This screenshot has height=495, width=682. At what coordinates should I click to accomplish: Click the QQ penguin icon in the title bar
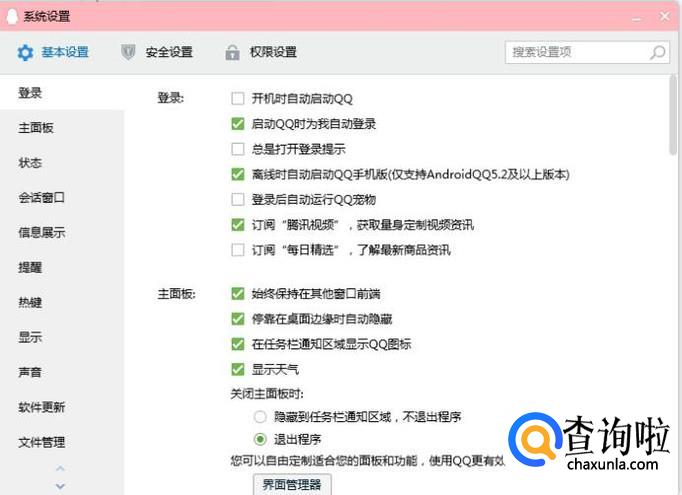click(x=12, y=17)
